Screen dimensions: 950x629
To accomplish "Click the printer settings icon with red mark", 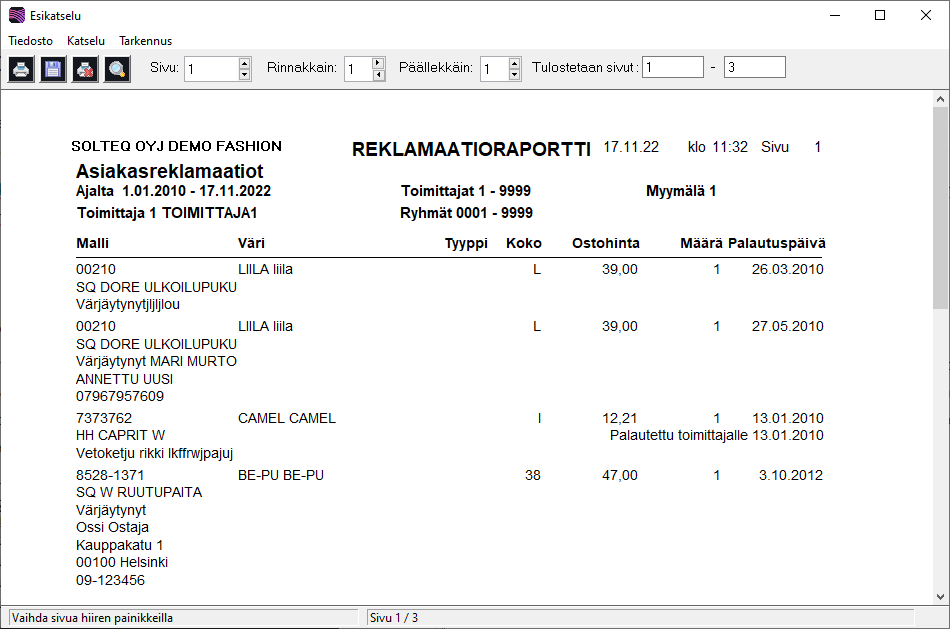I will 85,69.
